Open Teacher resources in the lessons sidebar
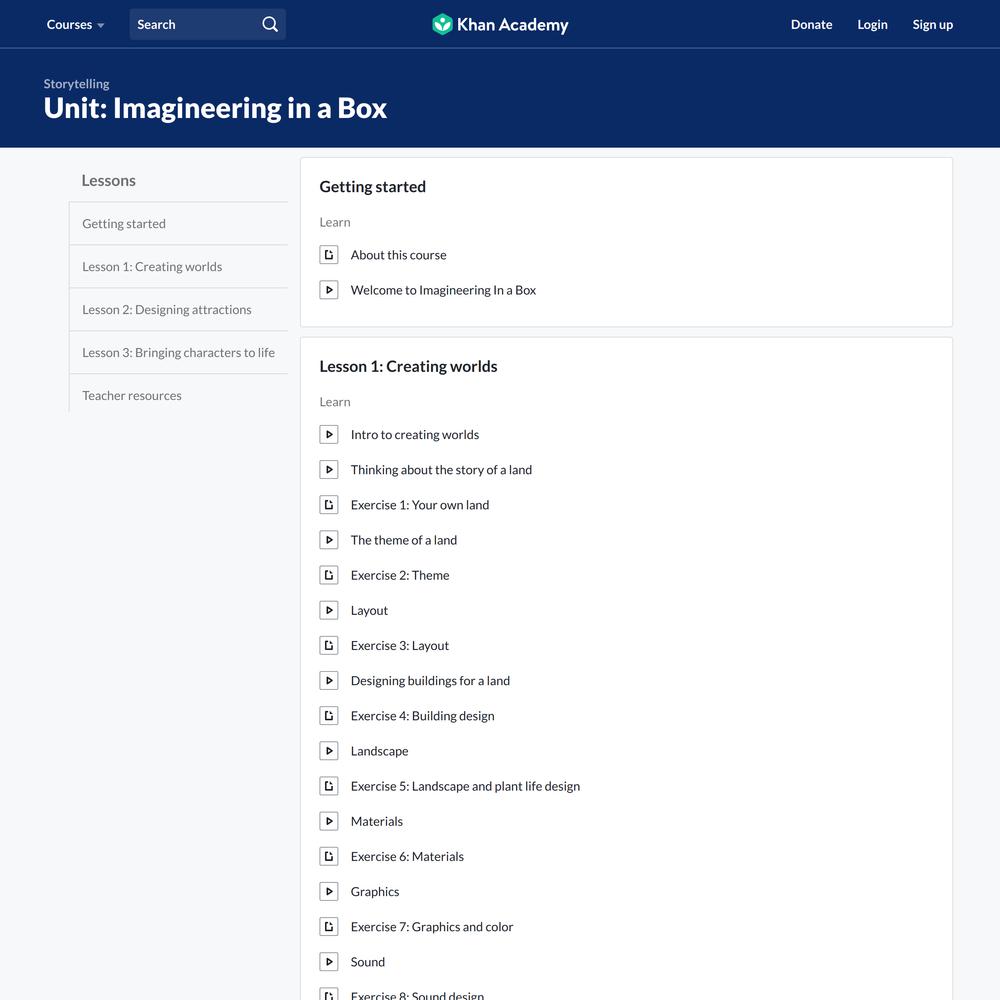 (x=132, y=396)
